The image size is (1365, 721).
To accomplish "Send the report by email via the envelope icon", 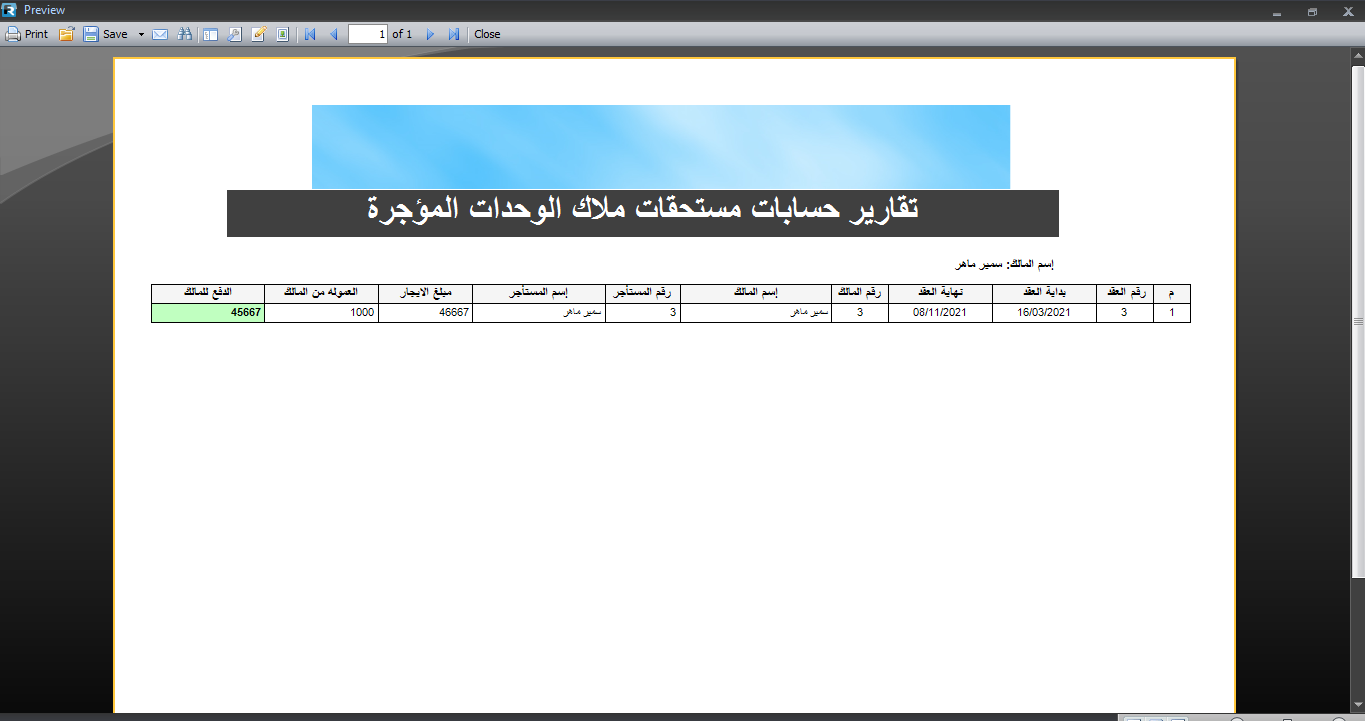I will pyautogui.click(x=160, y=34).
